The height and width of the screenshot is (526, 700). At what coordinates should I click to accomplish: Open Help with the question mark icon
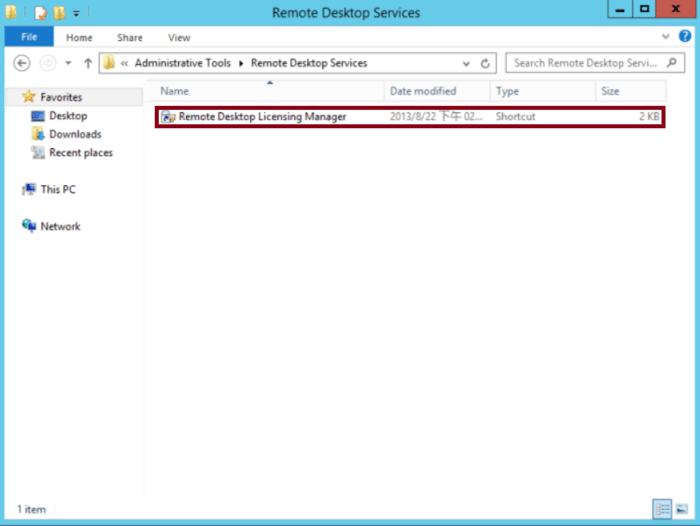685,36
